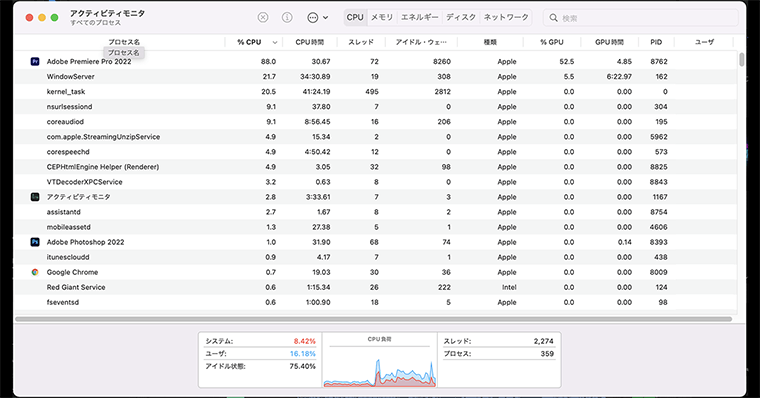Select the Adobe Premiere Pro 2022 process

(x=376, y=62)
